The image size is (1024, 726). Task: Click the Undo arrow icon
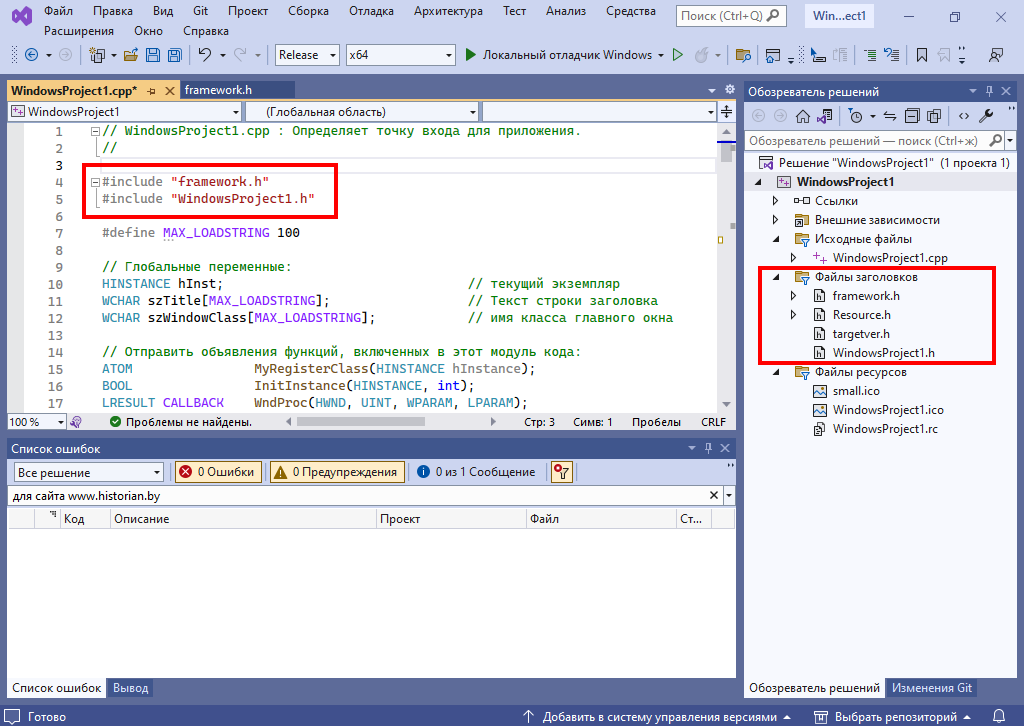(205, 55)
